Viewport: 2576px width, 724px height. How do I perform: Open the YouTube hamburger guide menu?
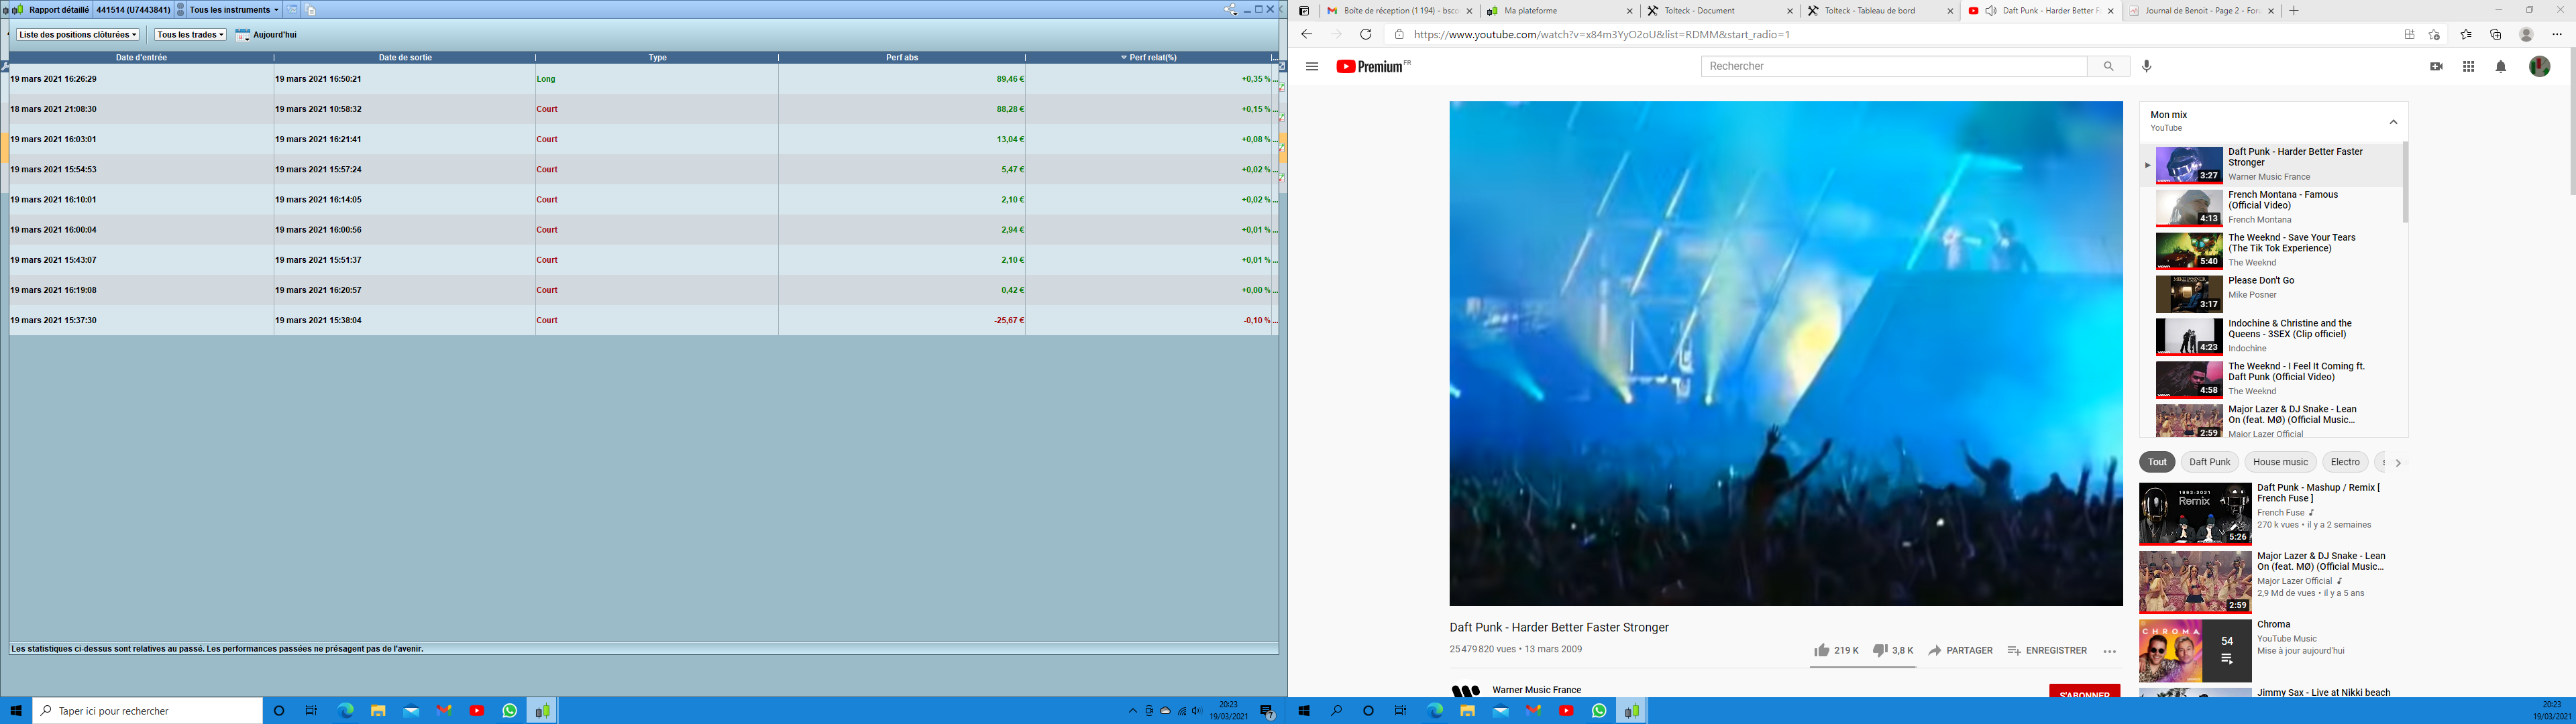click(1312, 66)
